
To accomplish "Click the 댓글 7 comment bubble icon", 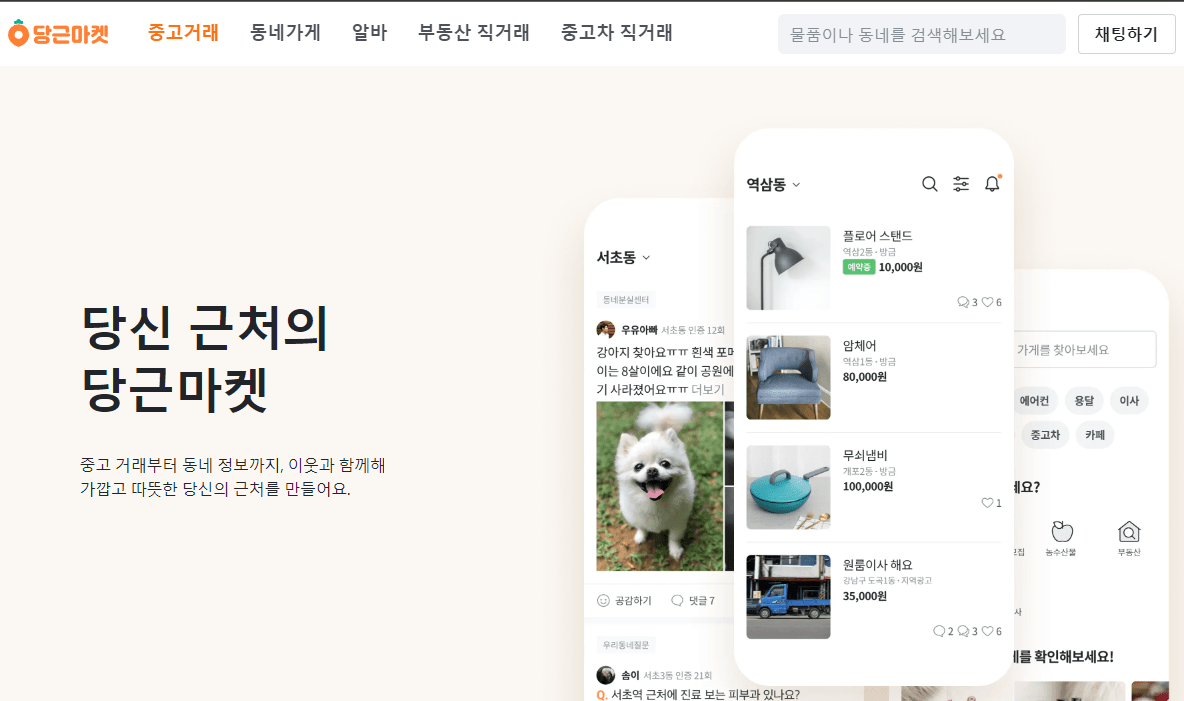I will point(677,601).
